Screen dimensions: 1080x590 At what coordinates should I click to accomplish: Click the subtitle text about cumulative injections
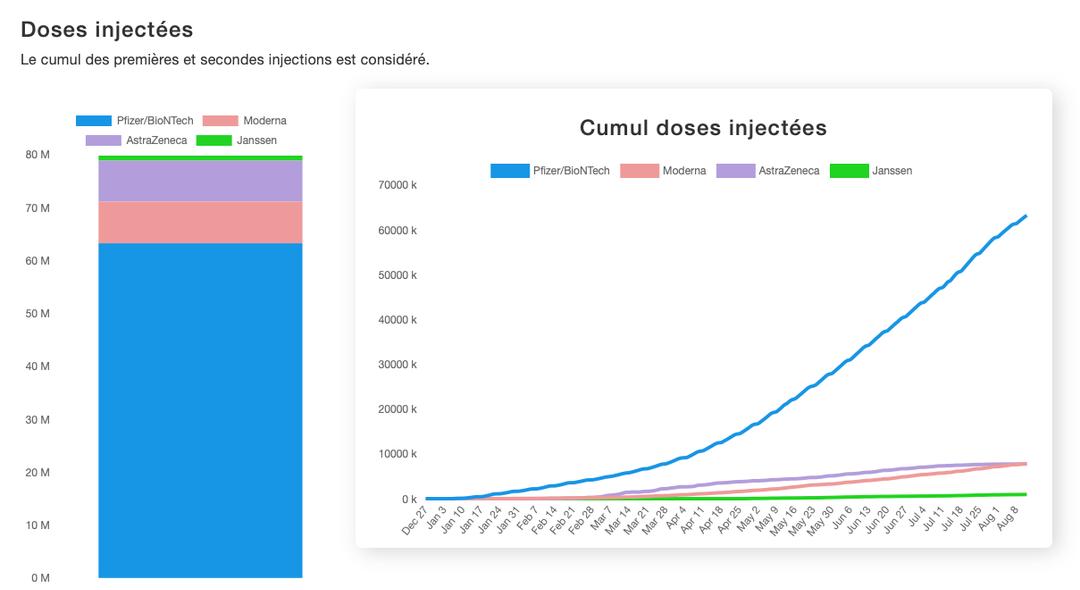tap(225, 60)
